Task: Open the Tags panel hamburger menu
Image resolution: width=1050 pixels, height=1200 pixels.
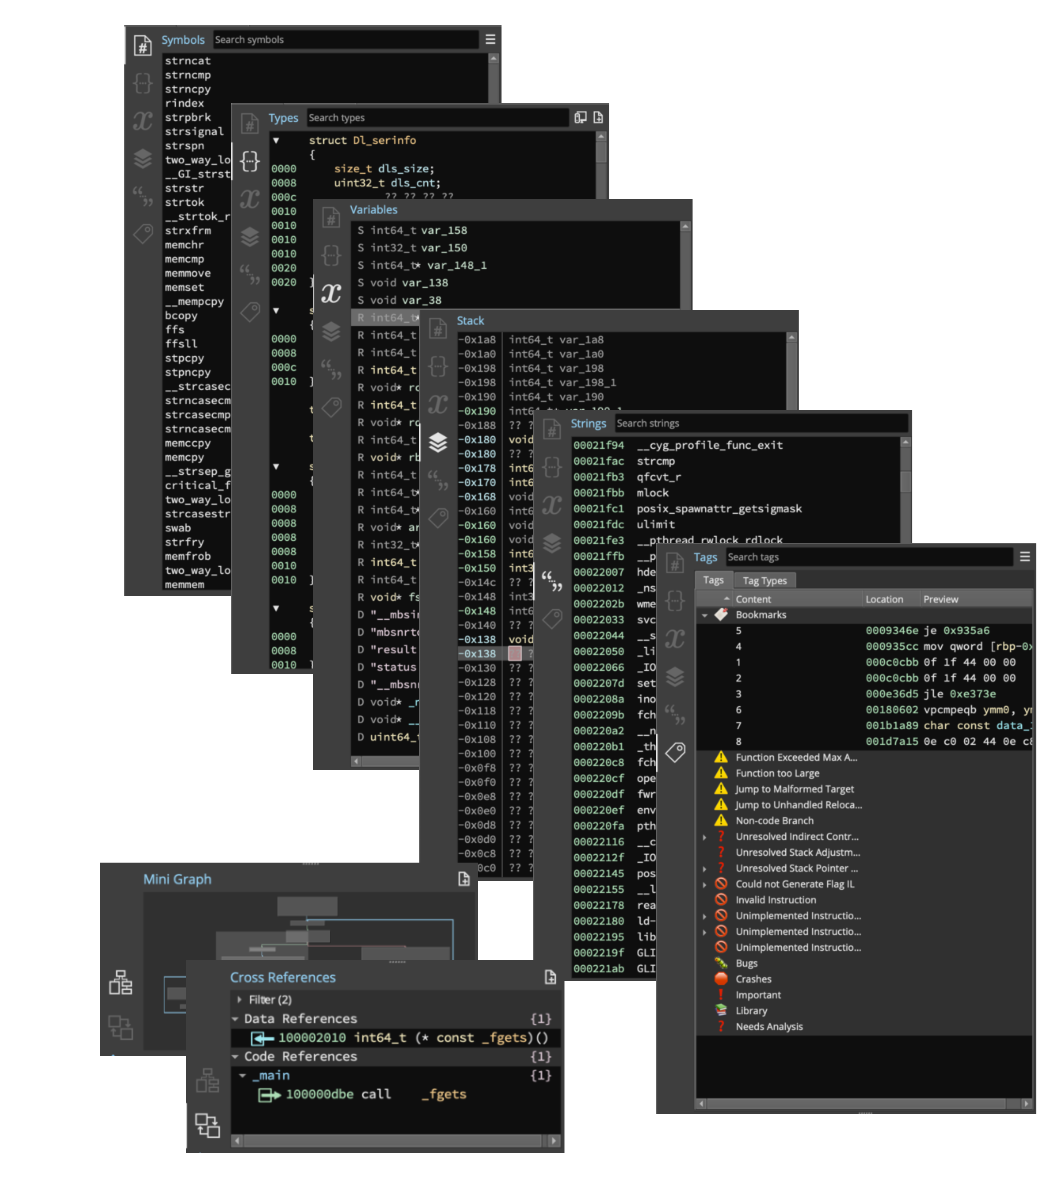Action: (x=1025, y=557)
